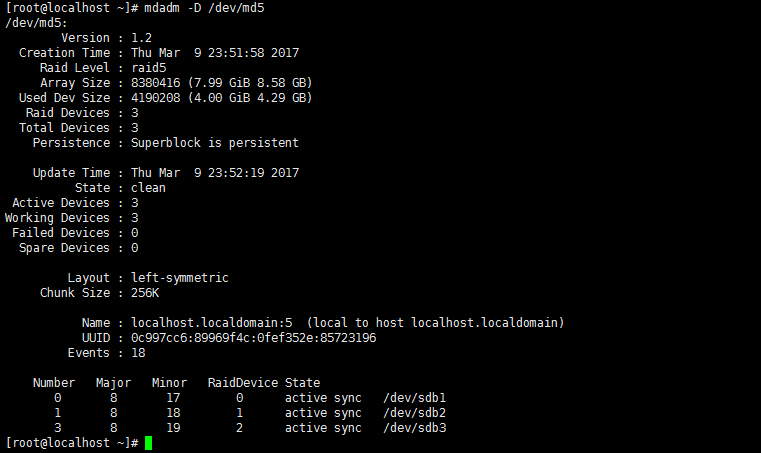Click the Update Time timestamp
Viewport: 761px width, 453px height.
tap(215, 173)
